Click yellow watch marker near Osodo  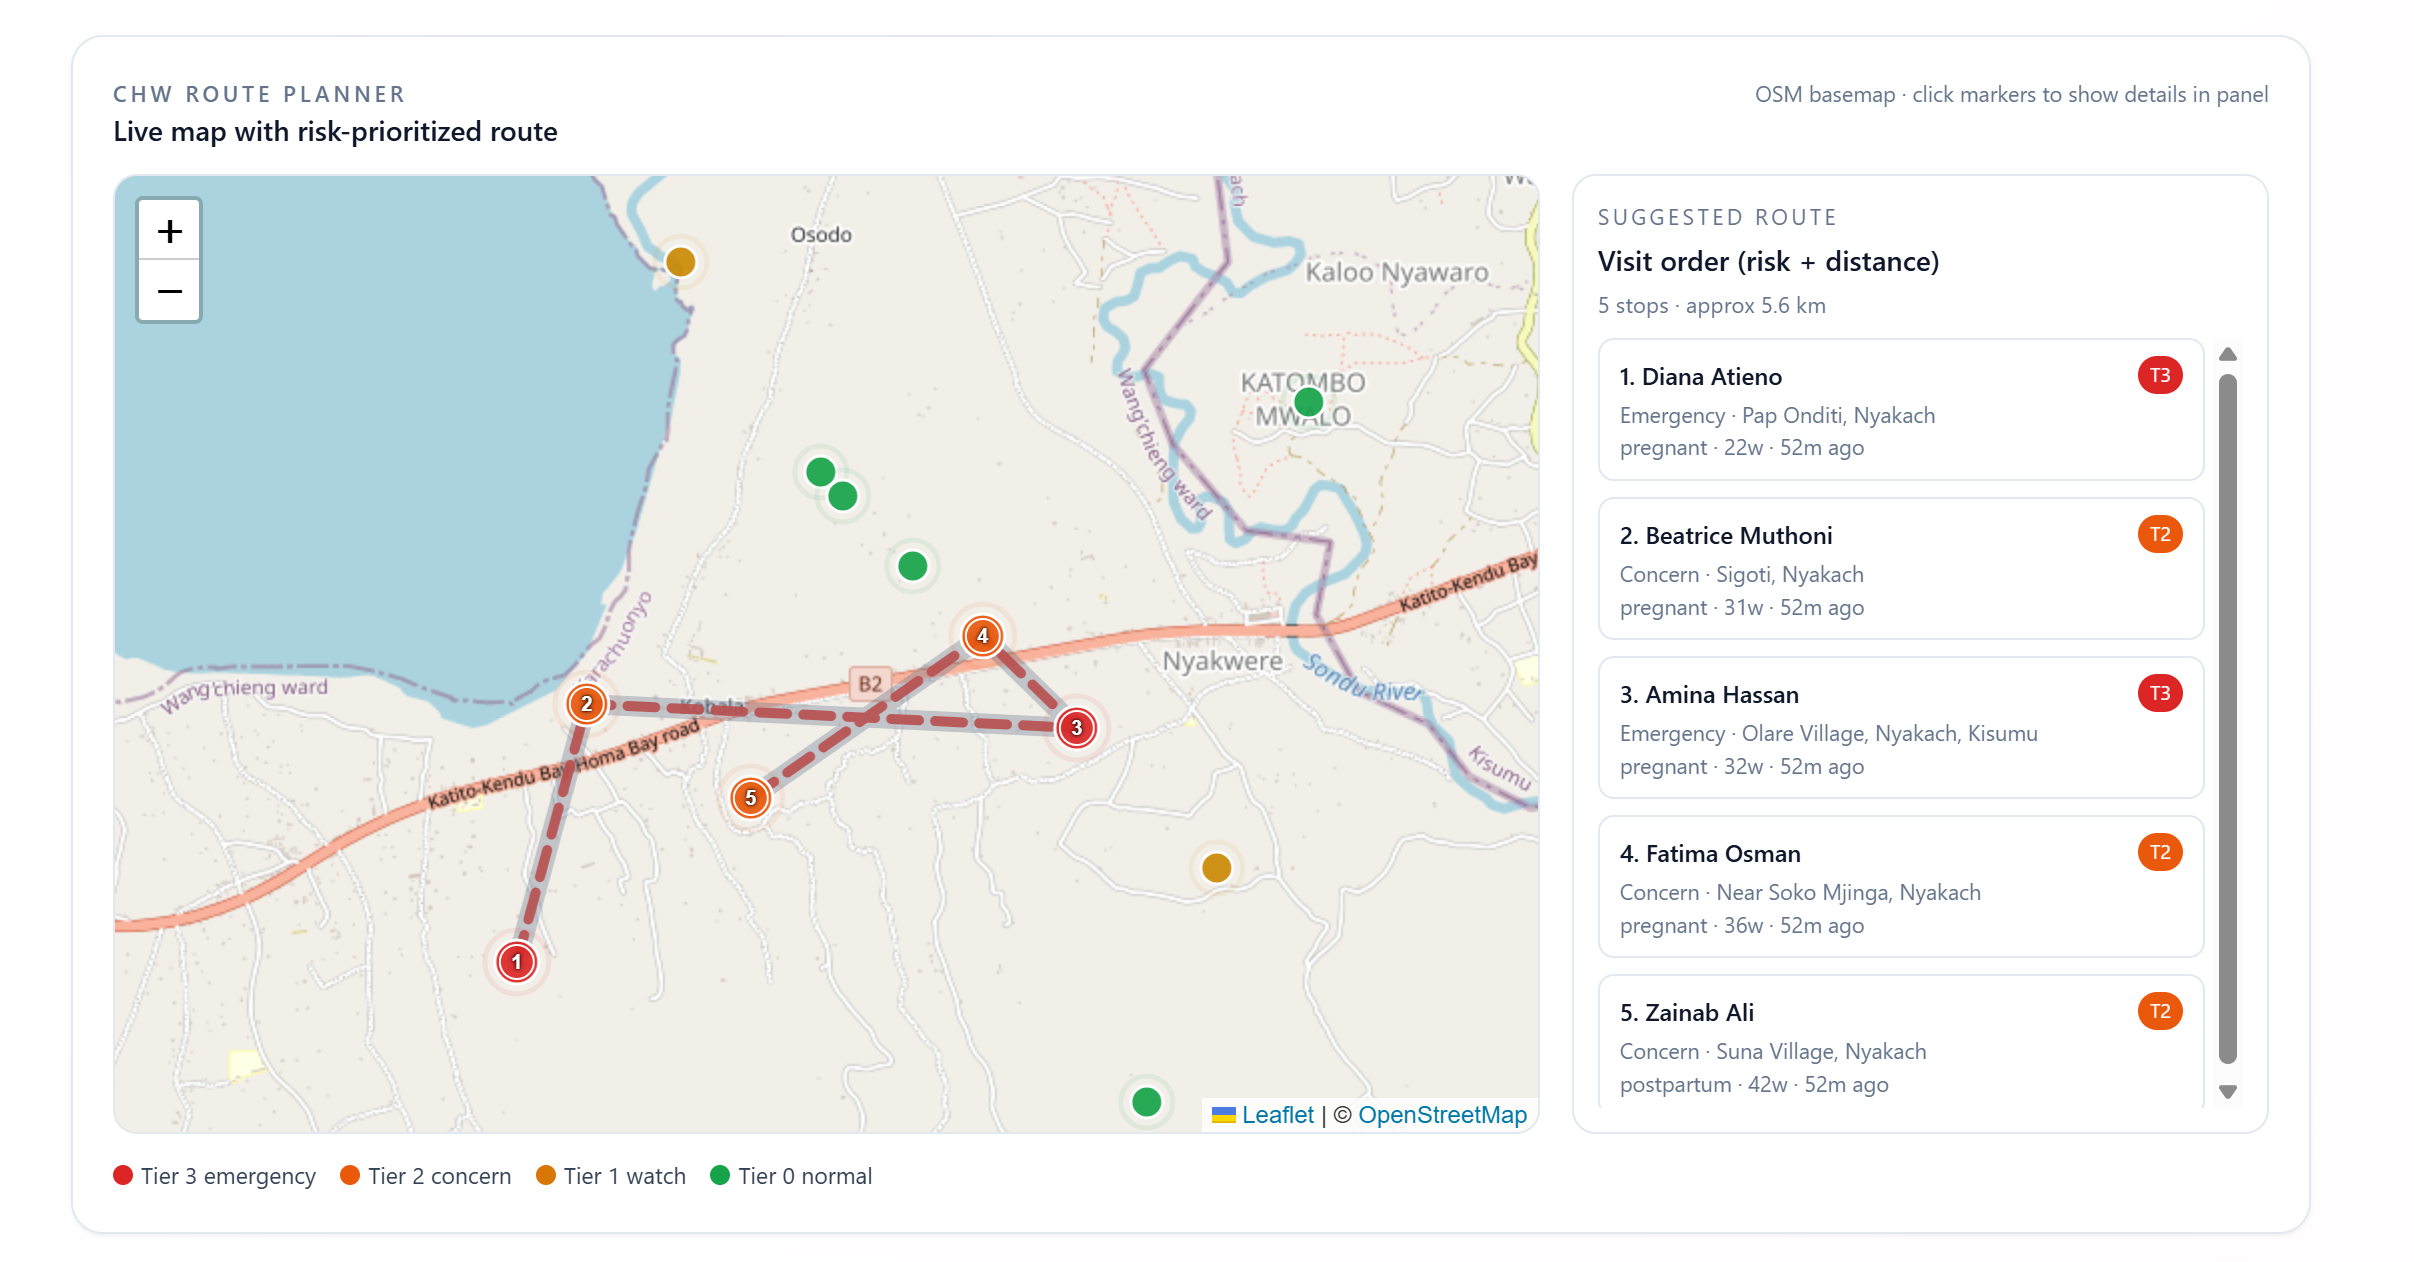point(681,262)
